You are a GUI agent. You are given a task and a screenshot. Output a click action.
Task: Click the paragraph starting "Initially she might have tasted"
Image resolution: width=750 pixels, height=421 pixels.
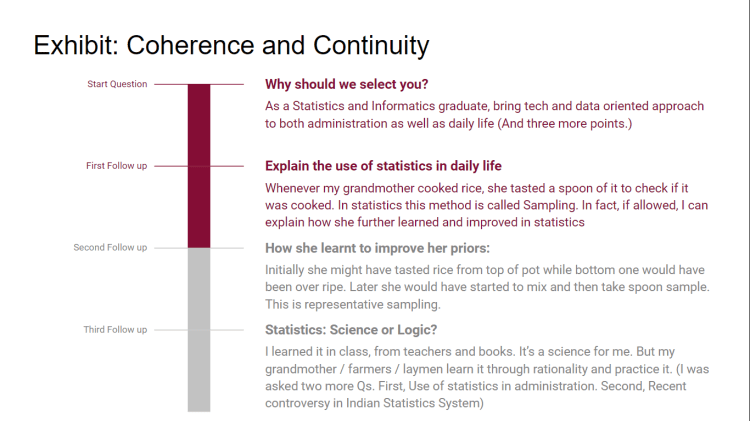click(x=487, y=287)
